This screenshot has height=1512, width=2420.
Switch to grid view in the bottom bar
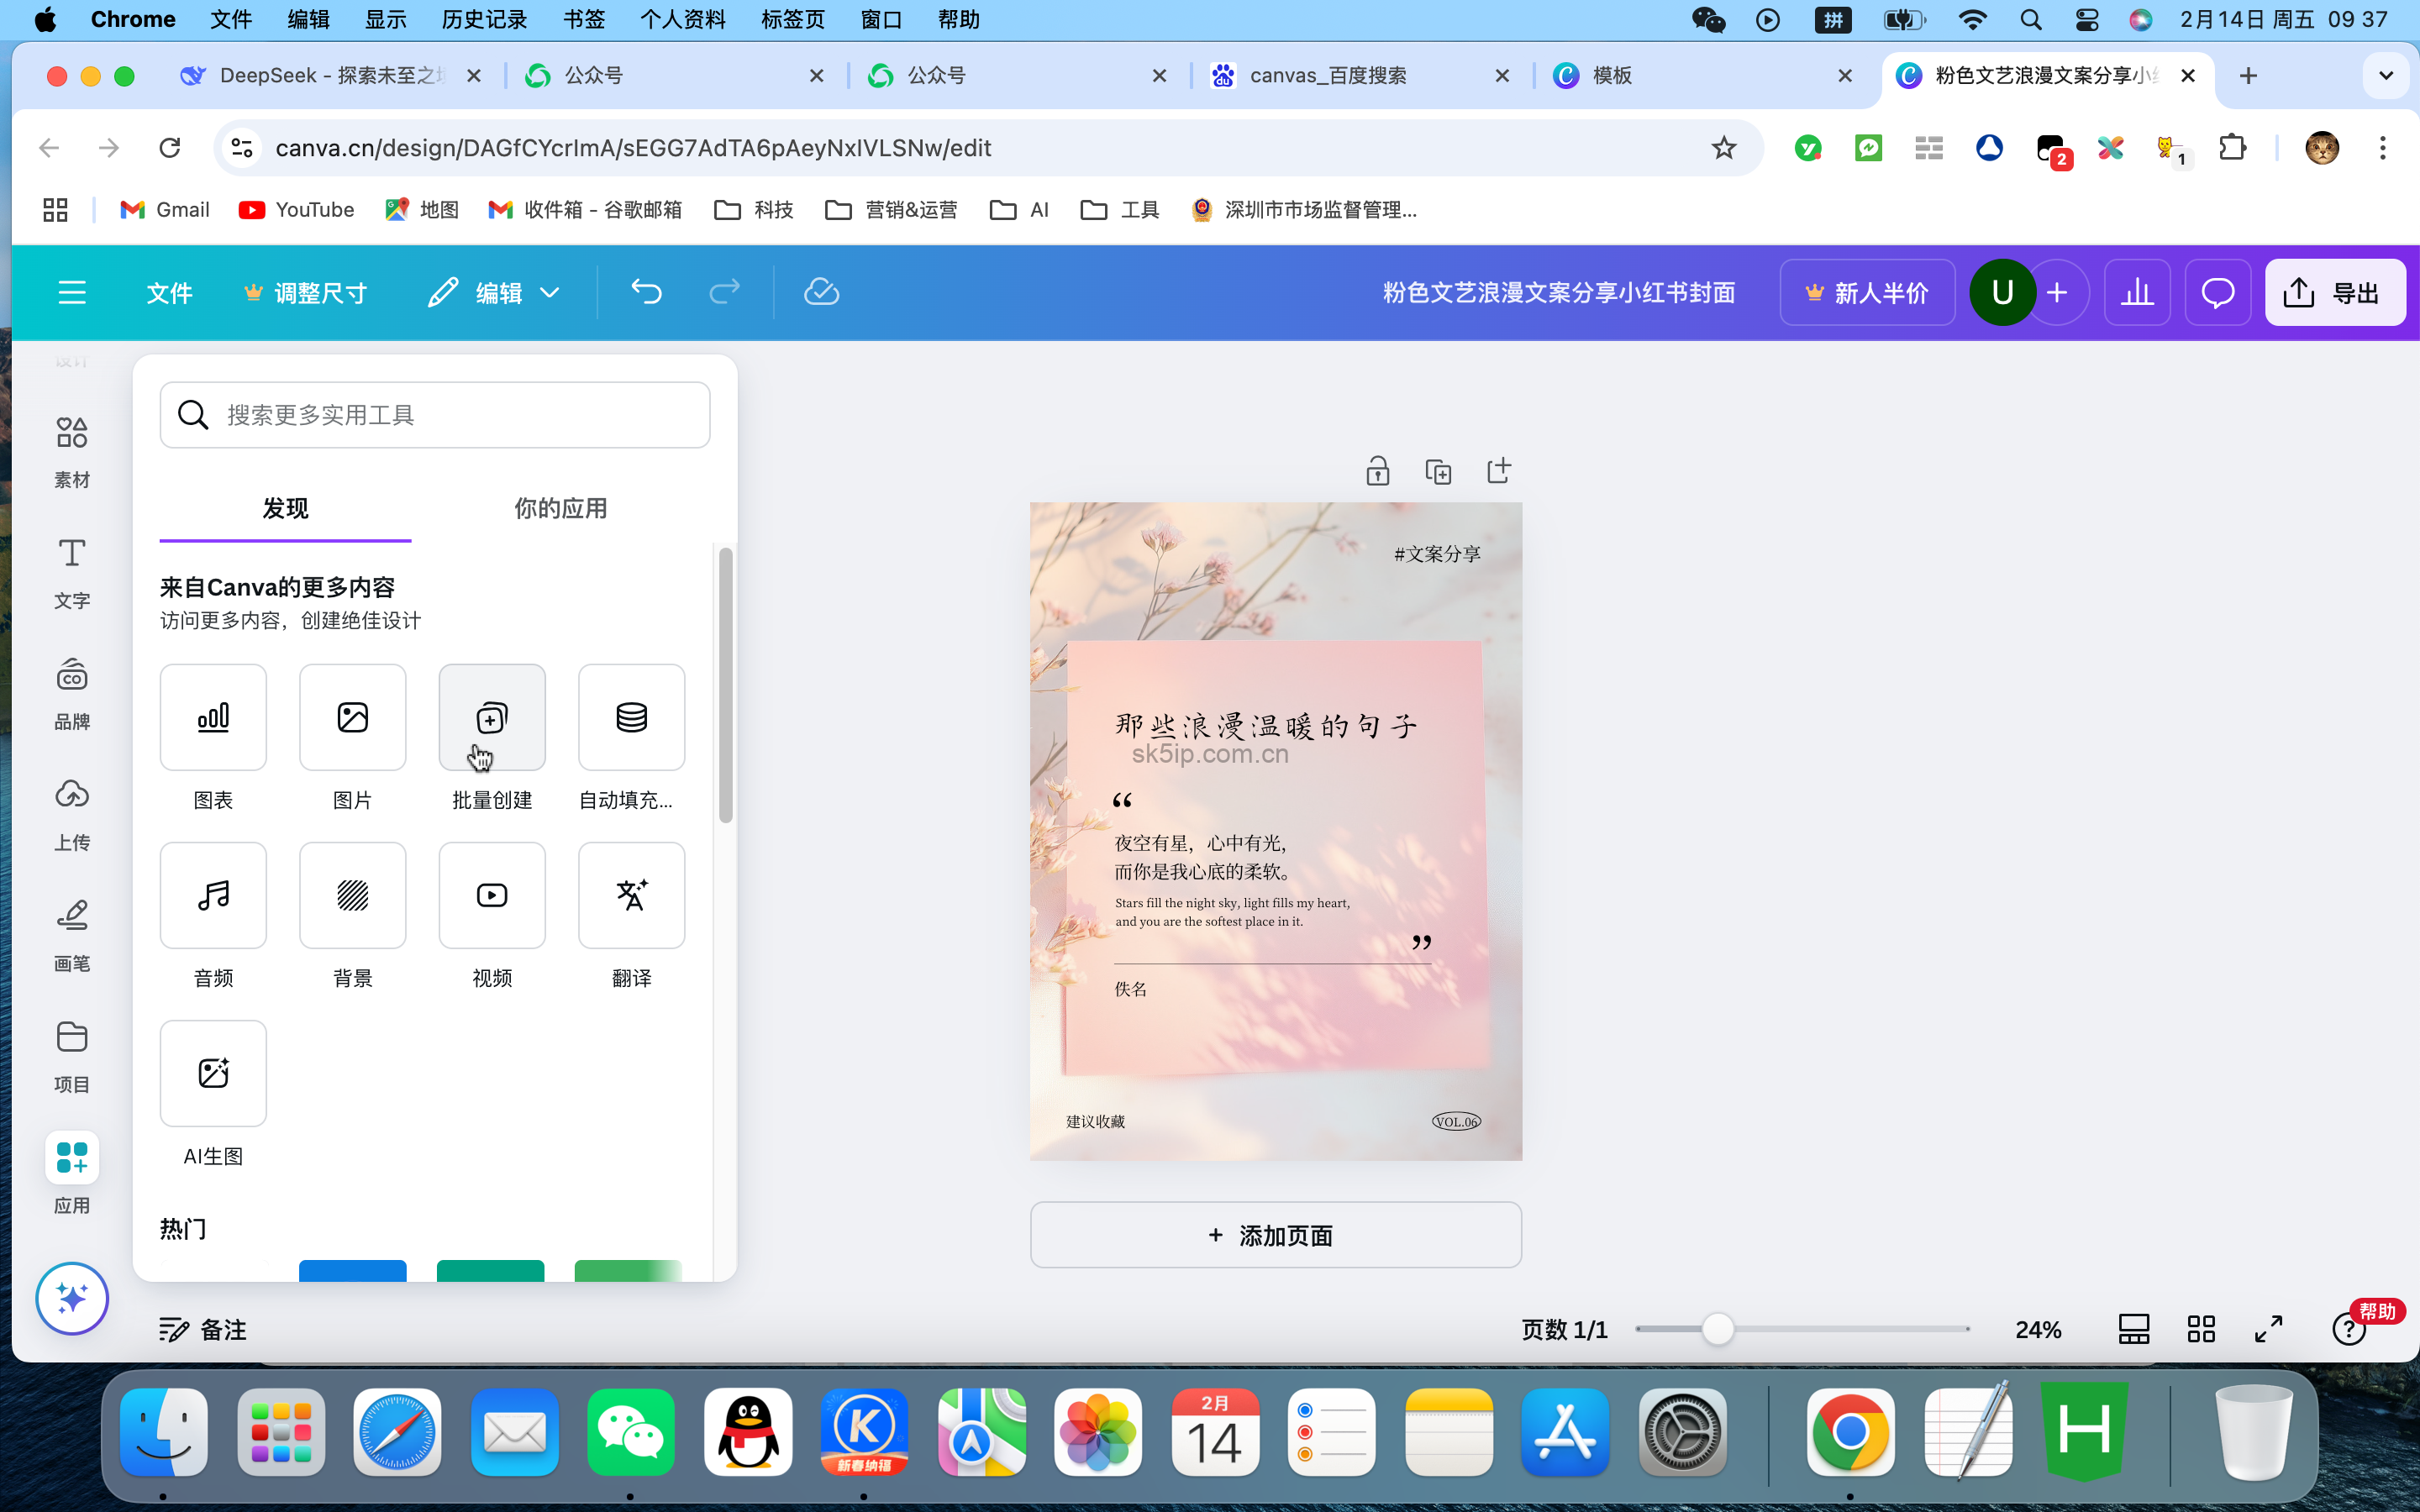[2201, 1328]
